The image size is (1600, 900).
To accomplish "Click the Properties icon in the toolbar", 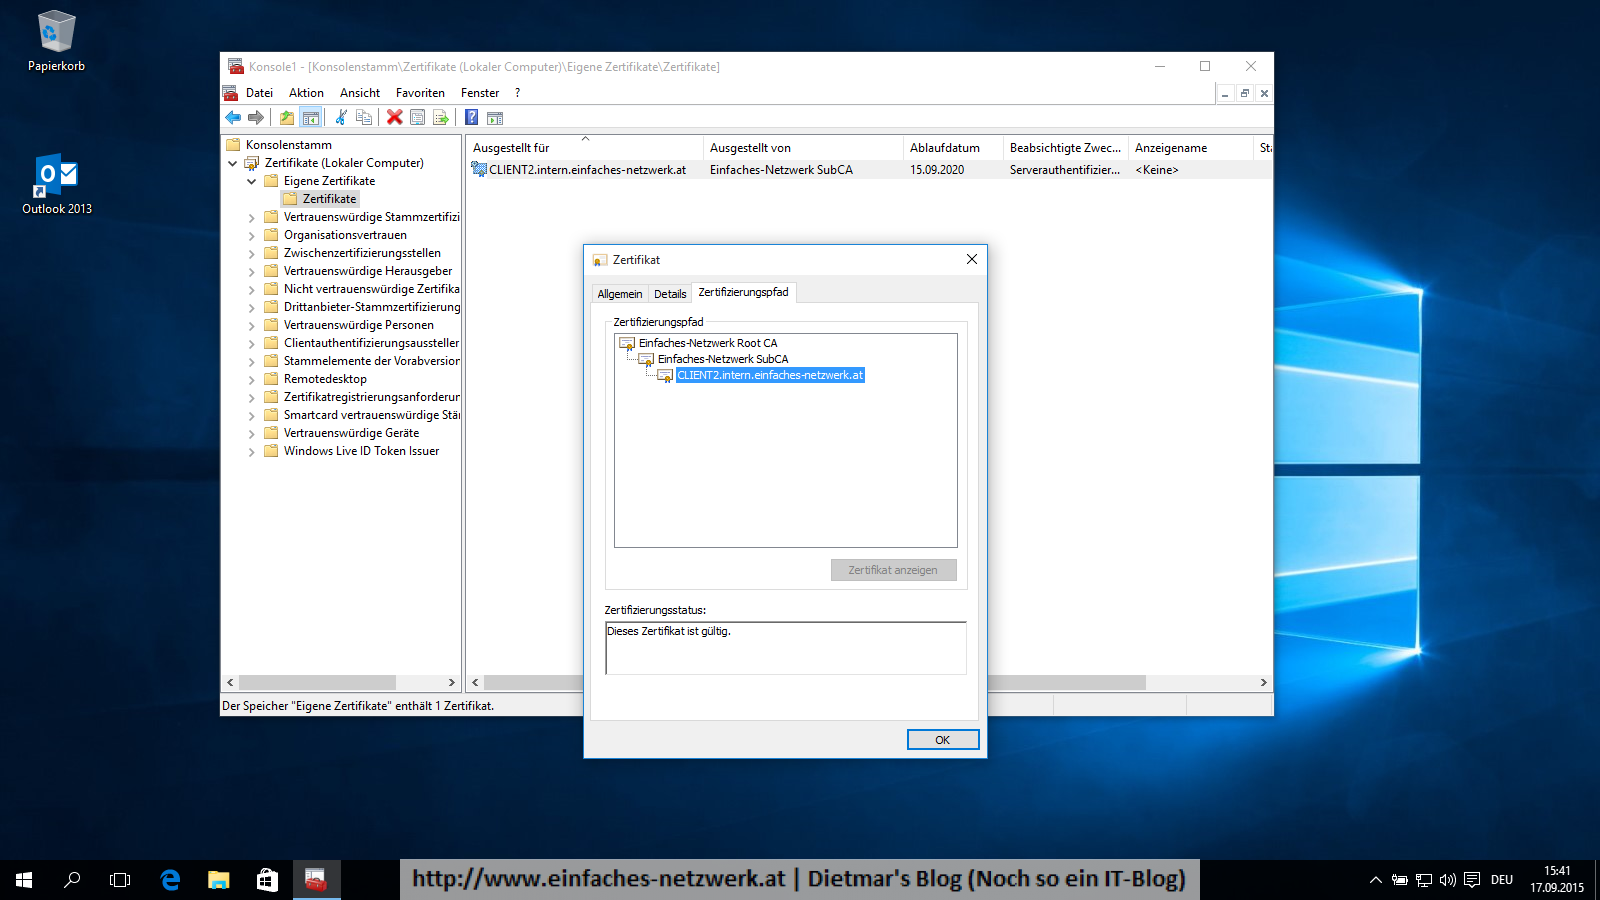I will pyautogui.click(x=418, y=118).
